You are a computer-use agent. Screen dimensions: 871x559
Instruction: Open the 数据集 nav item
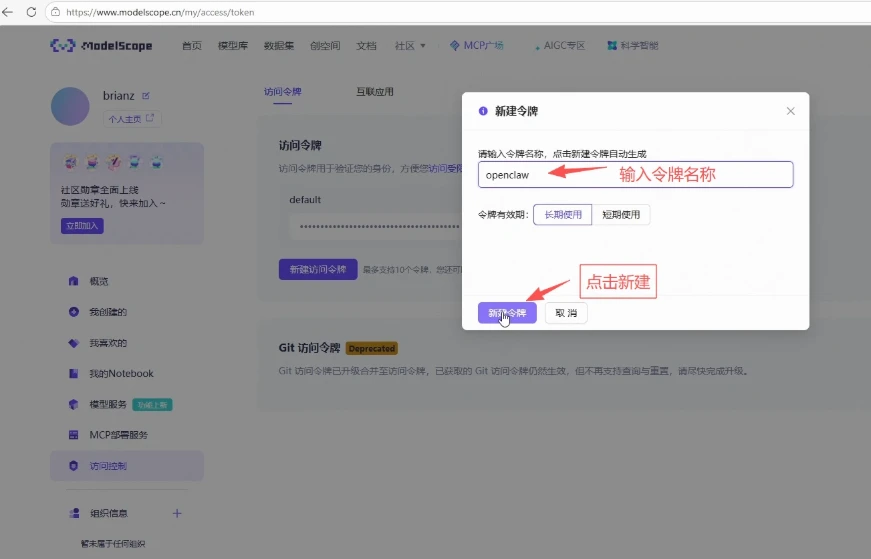point(279,46)
